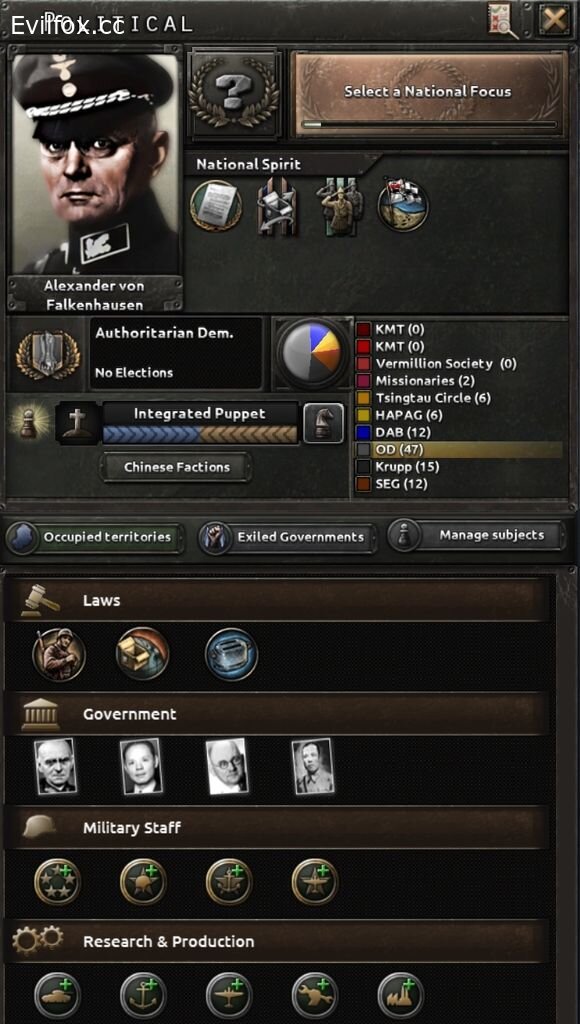Screen dimensions: 580x1024
Task: Open the trade law crate icon
Action: [x=142, y=654]
